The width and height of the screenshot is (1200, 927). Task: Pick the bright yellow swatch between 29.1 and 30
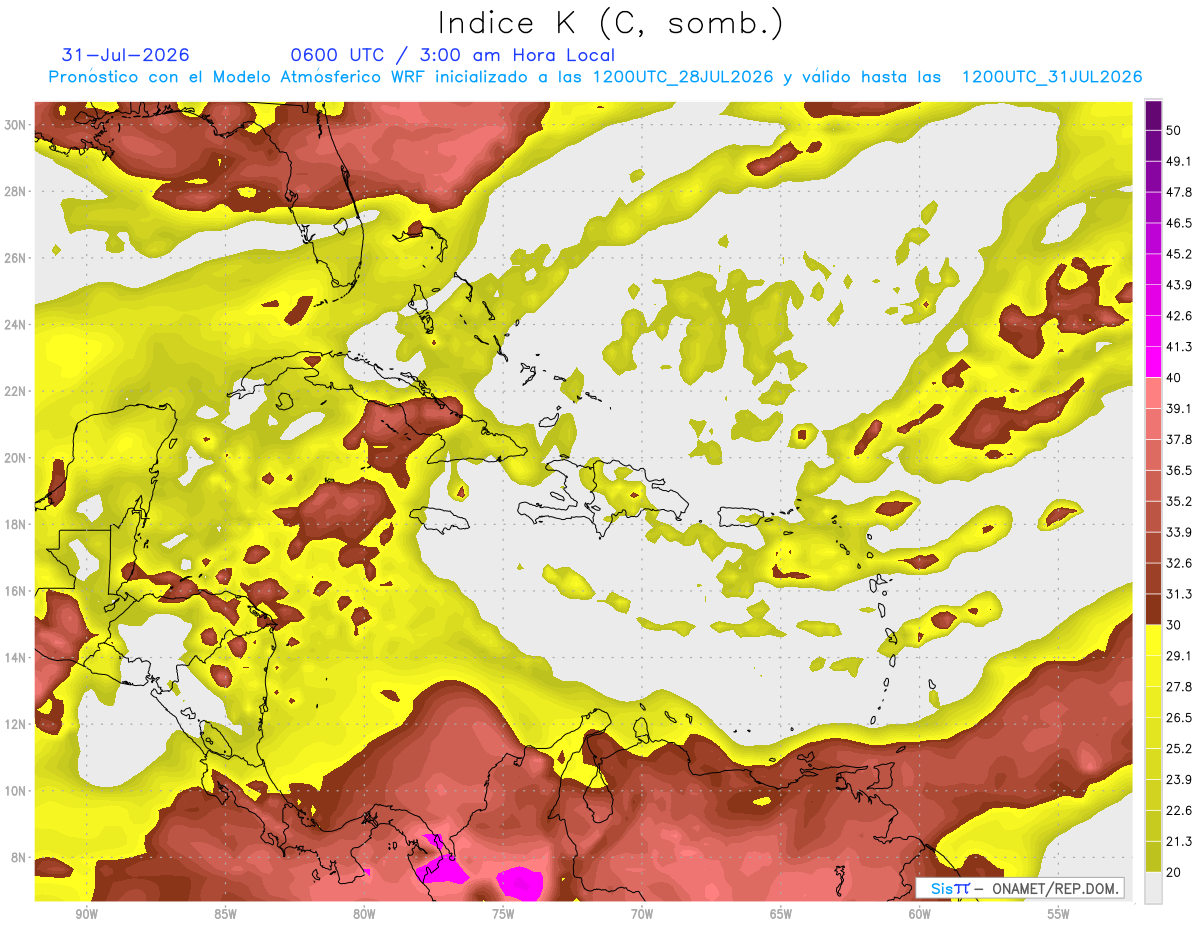pos(1153,639)
